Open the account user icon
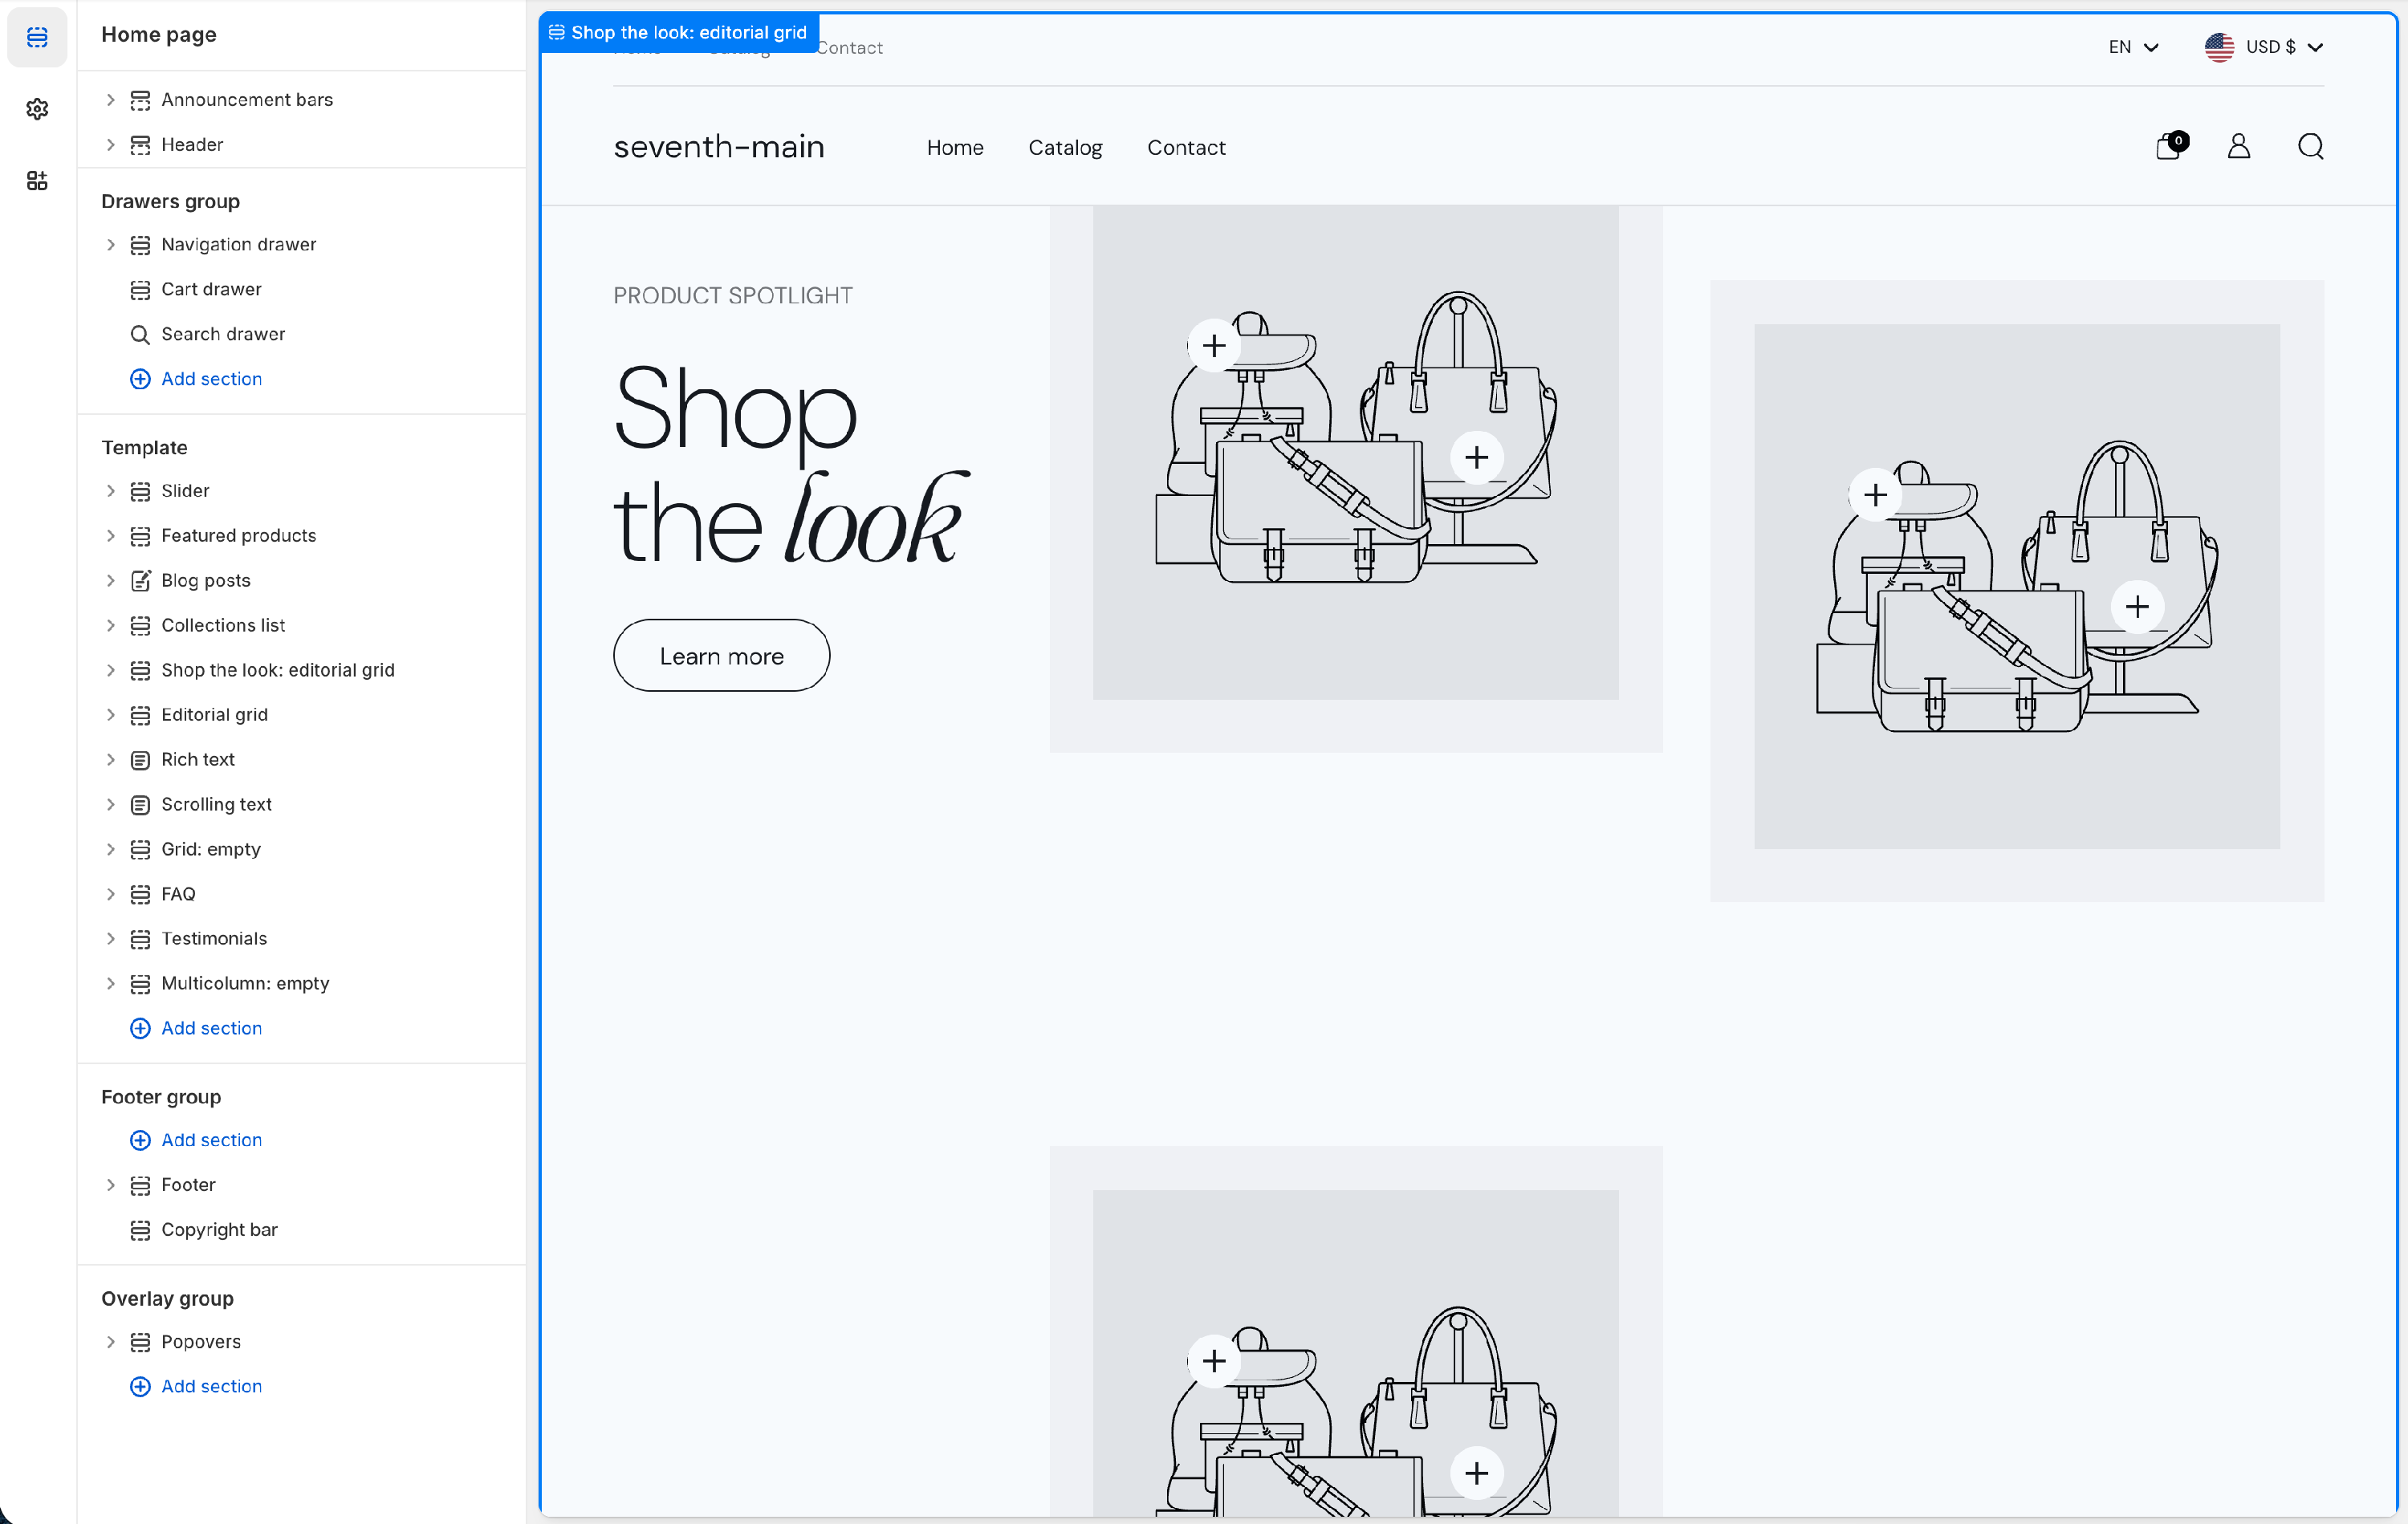Viewport: 2408px width, 1524px height. (2239, 147)
